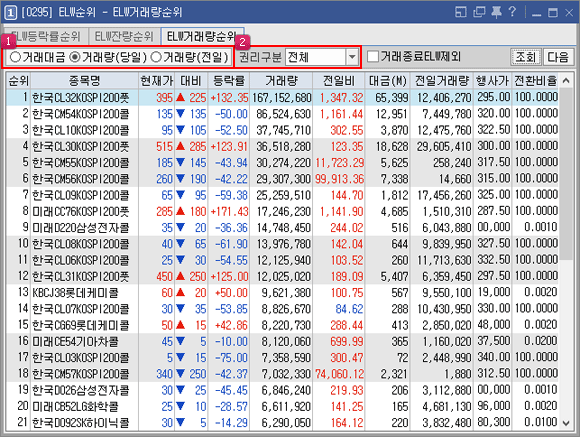This screenshot has width=580, height=437.
Task: Select row 한국CM56KOSPI200콜
Action: pyautogui.click(x=283, y=179)
